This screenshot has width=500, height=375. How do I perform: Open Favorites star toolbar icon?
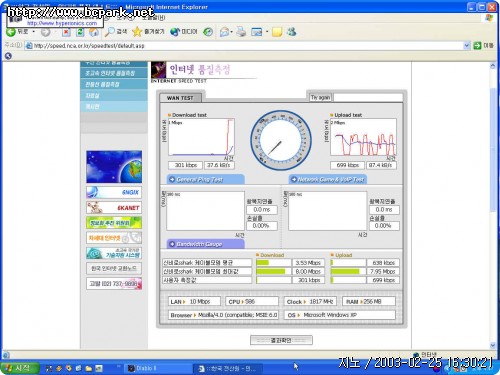pyautogui.click(x=137, y=32)
